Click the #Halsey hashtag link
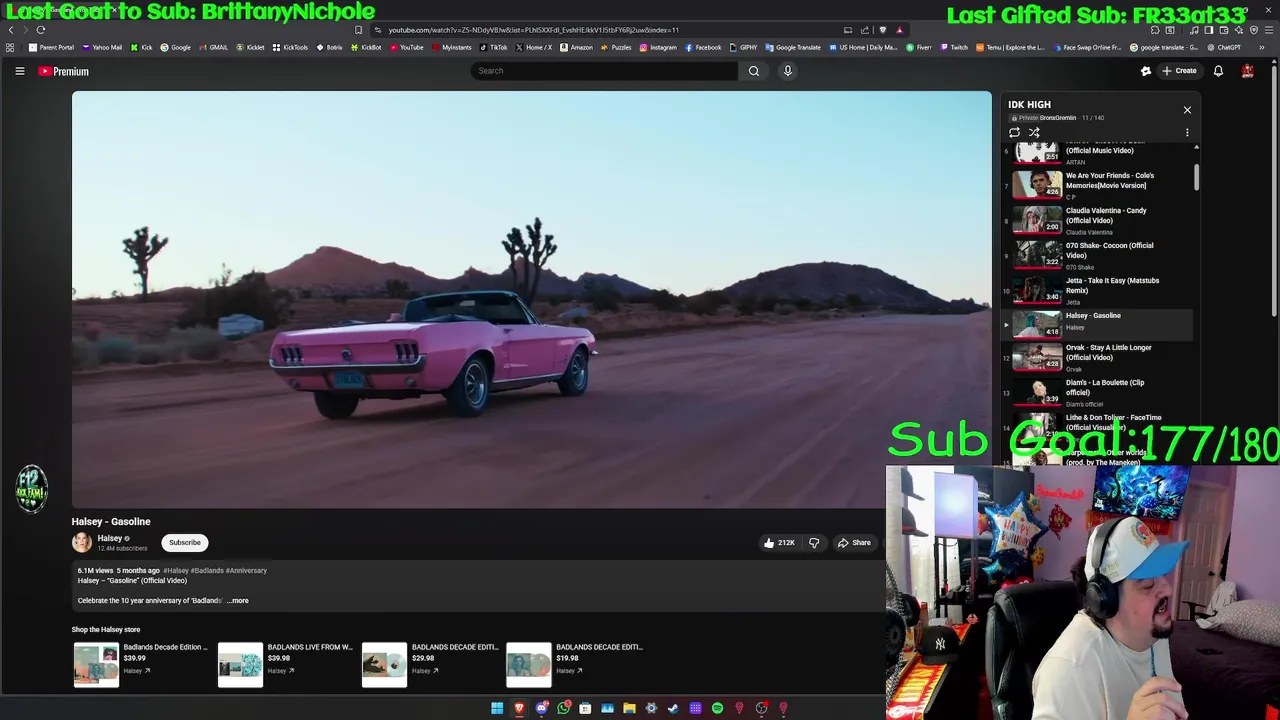 pos(176,571)
